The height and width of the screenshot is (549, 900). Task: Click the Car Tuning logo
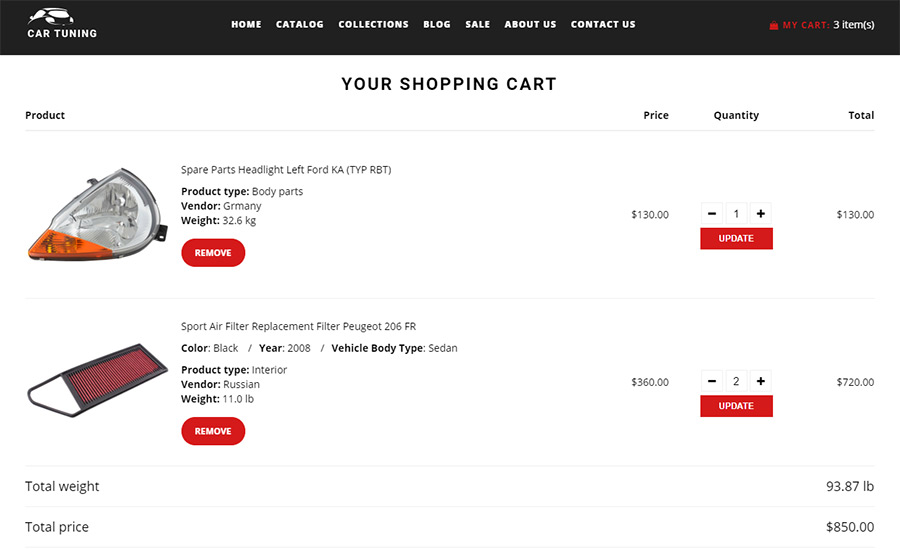pyautogui.click(x=62, y=24)
